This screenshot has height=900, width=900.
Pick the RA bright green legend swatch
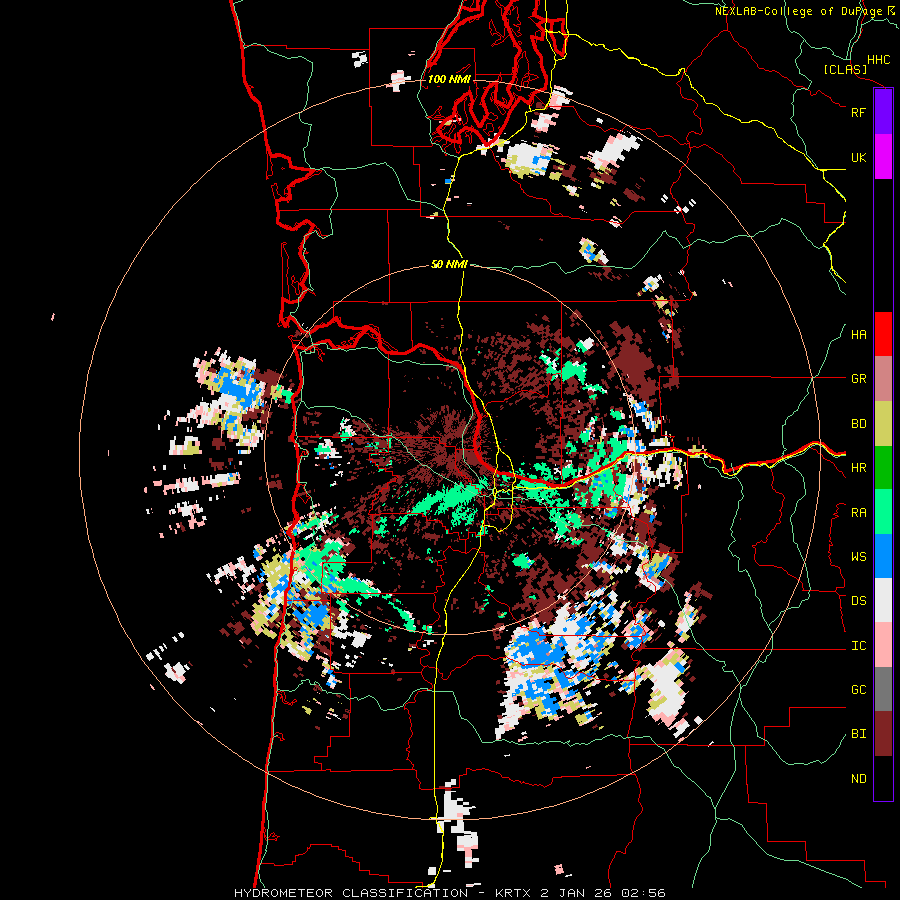pos(883,512)
